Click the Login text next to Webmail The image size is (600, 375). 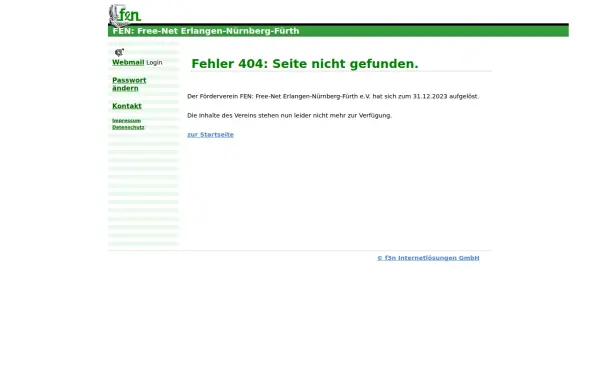pyautogui.click(x=154, y=63)
